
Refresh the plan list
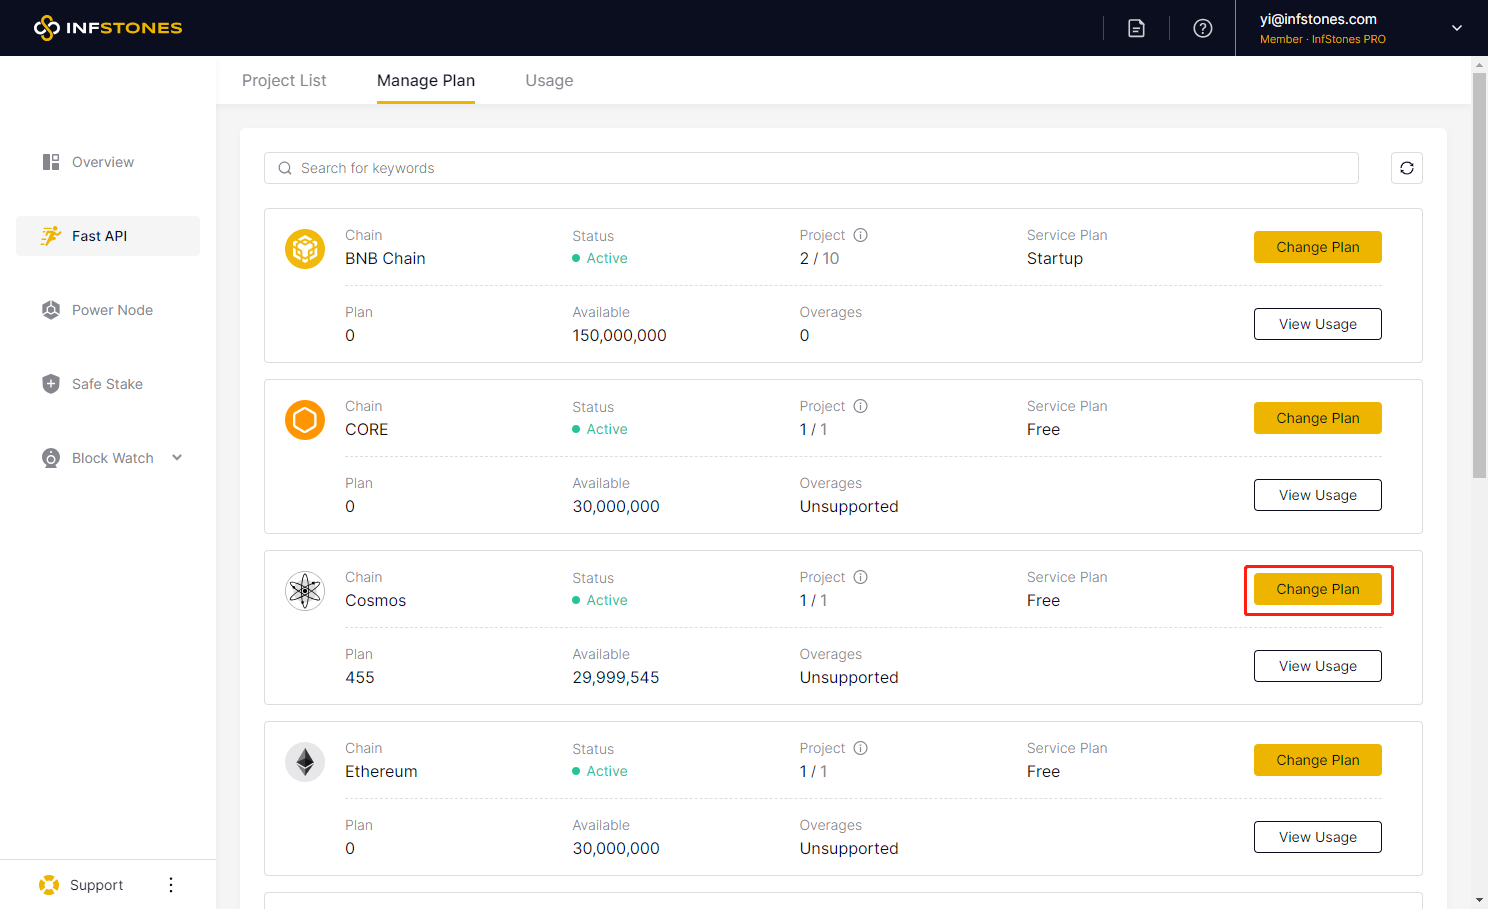click(1407, 168)
